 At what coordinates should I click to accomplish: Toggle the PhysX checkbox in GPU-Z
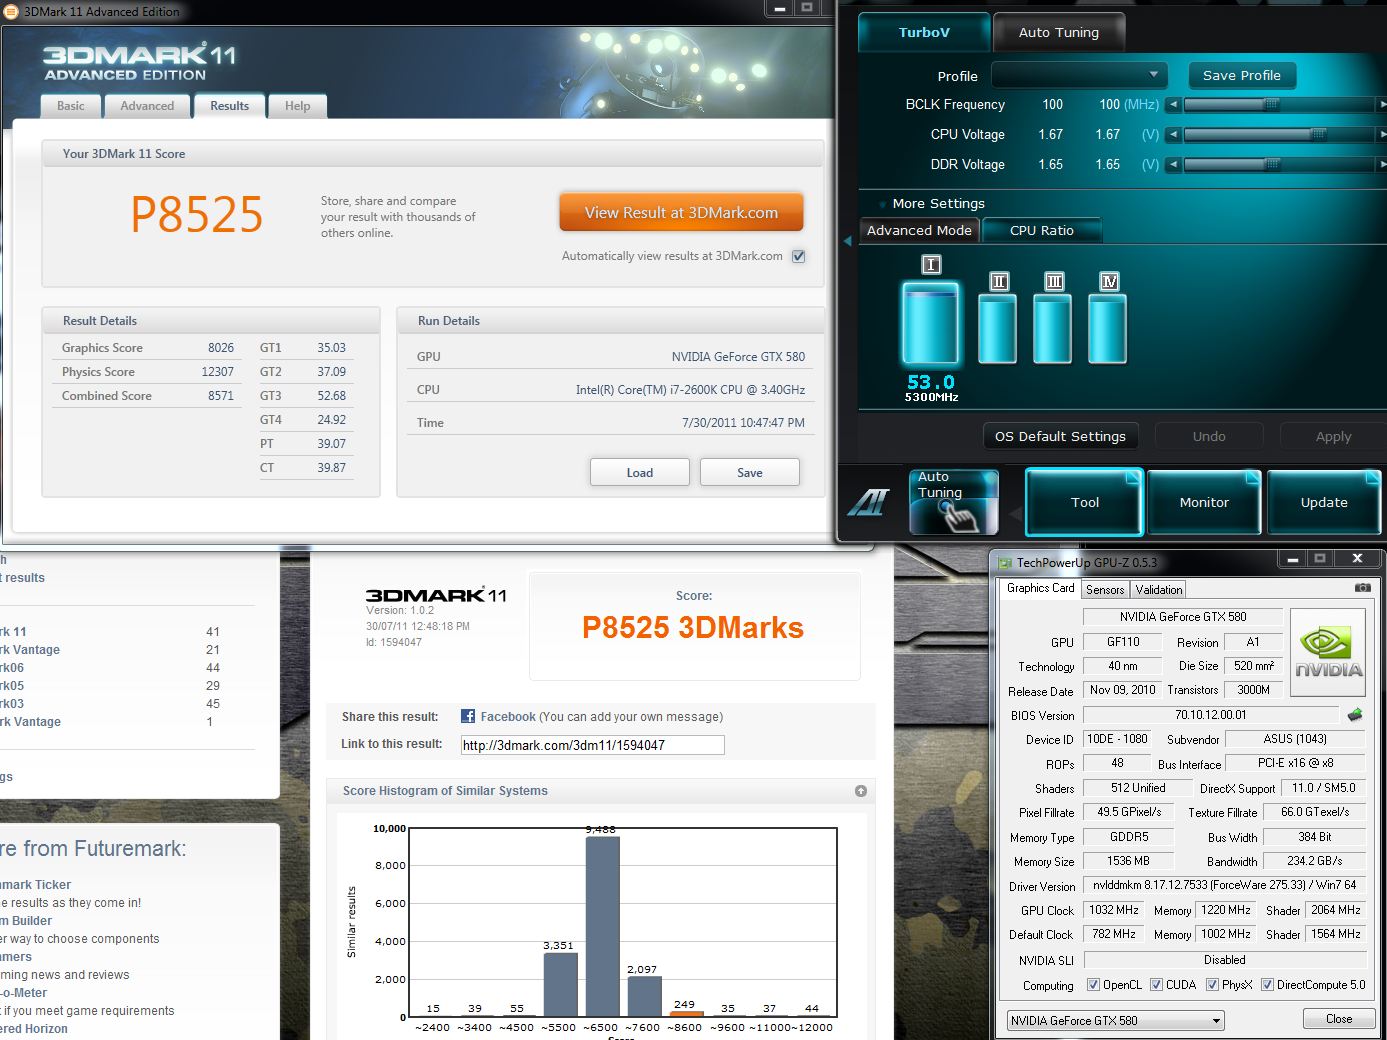point(1212,985)
